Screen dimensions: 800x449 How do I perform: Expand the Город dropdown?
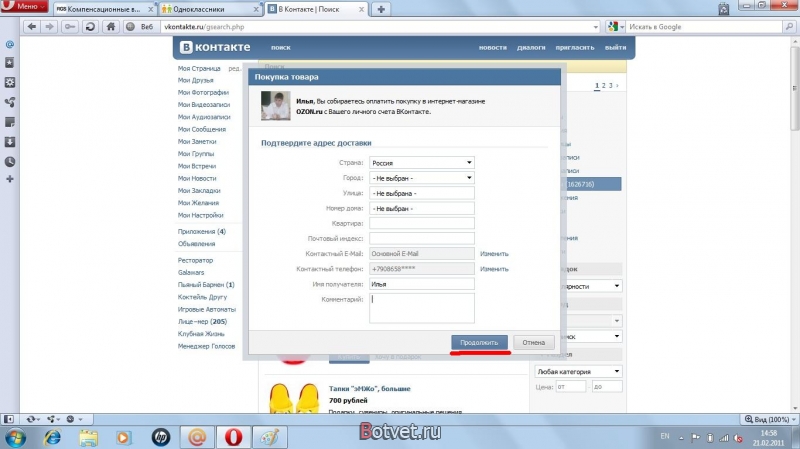pos(421,178)
